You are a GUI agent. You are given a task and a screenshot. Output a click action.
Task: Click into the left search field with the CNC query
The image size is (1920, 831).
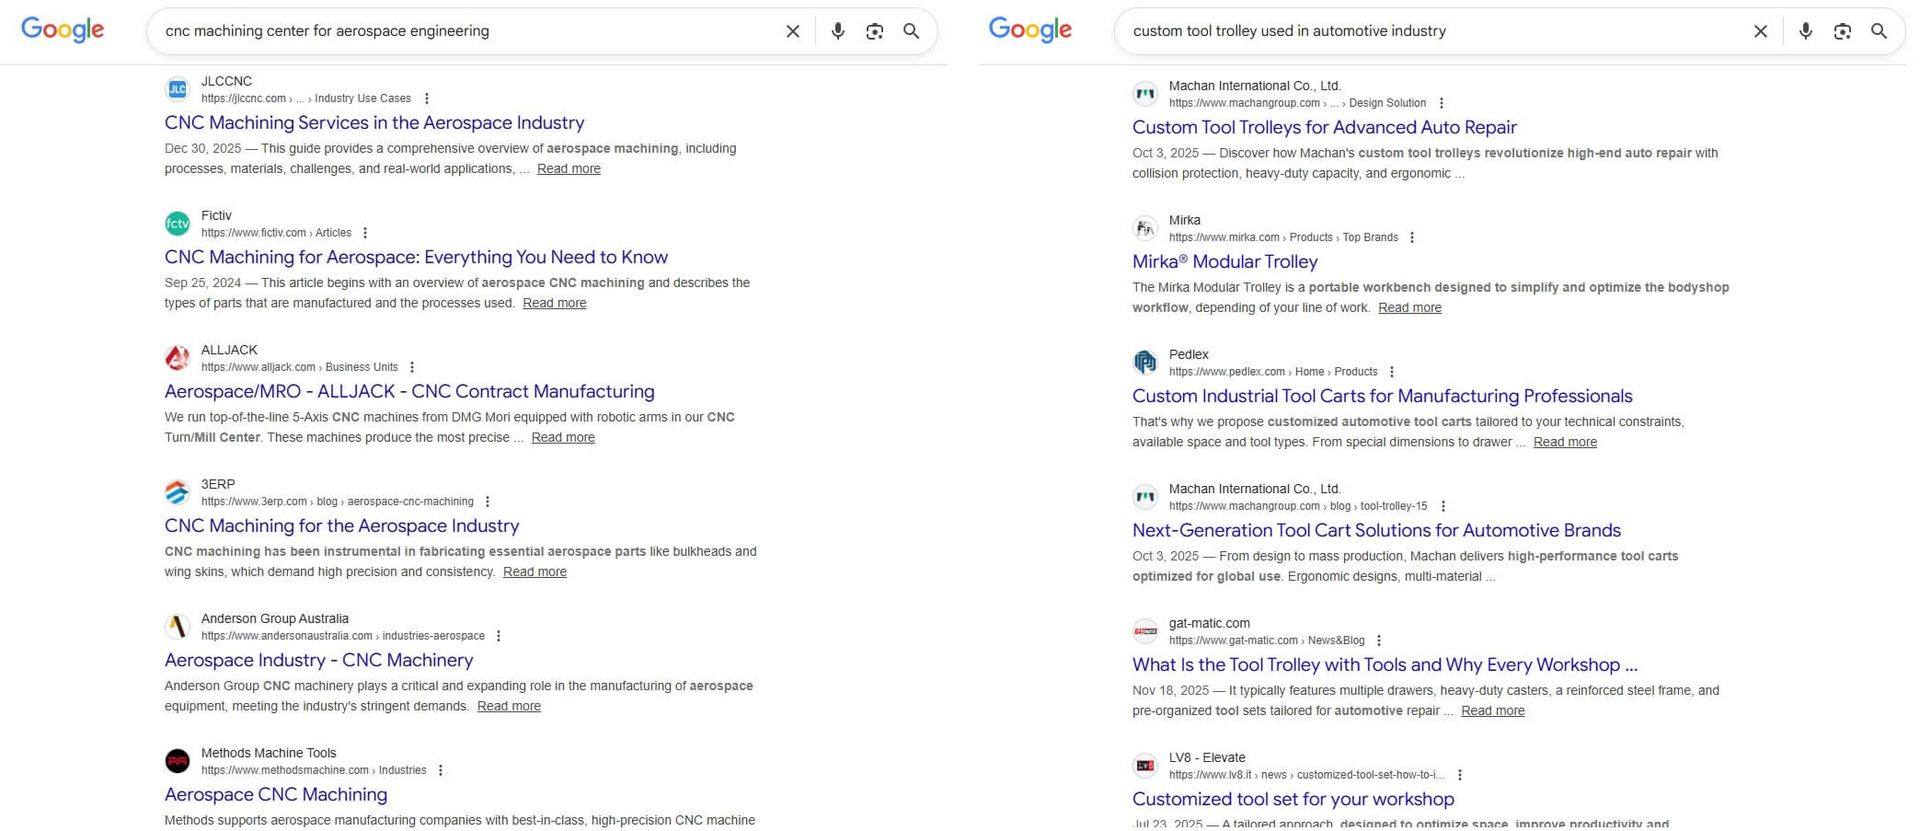(x=460, y=31)
